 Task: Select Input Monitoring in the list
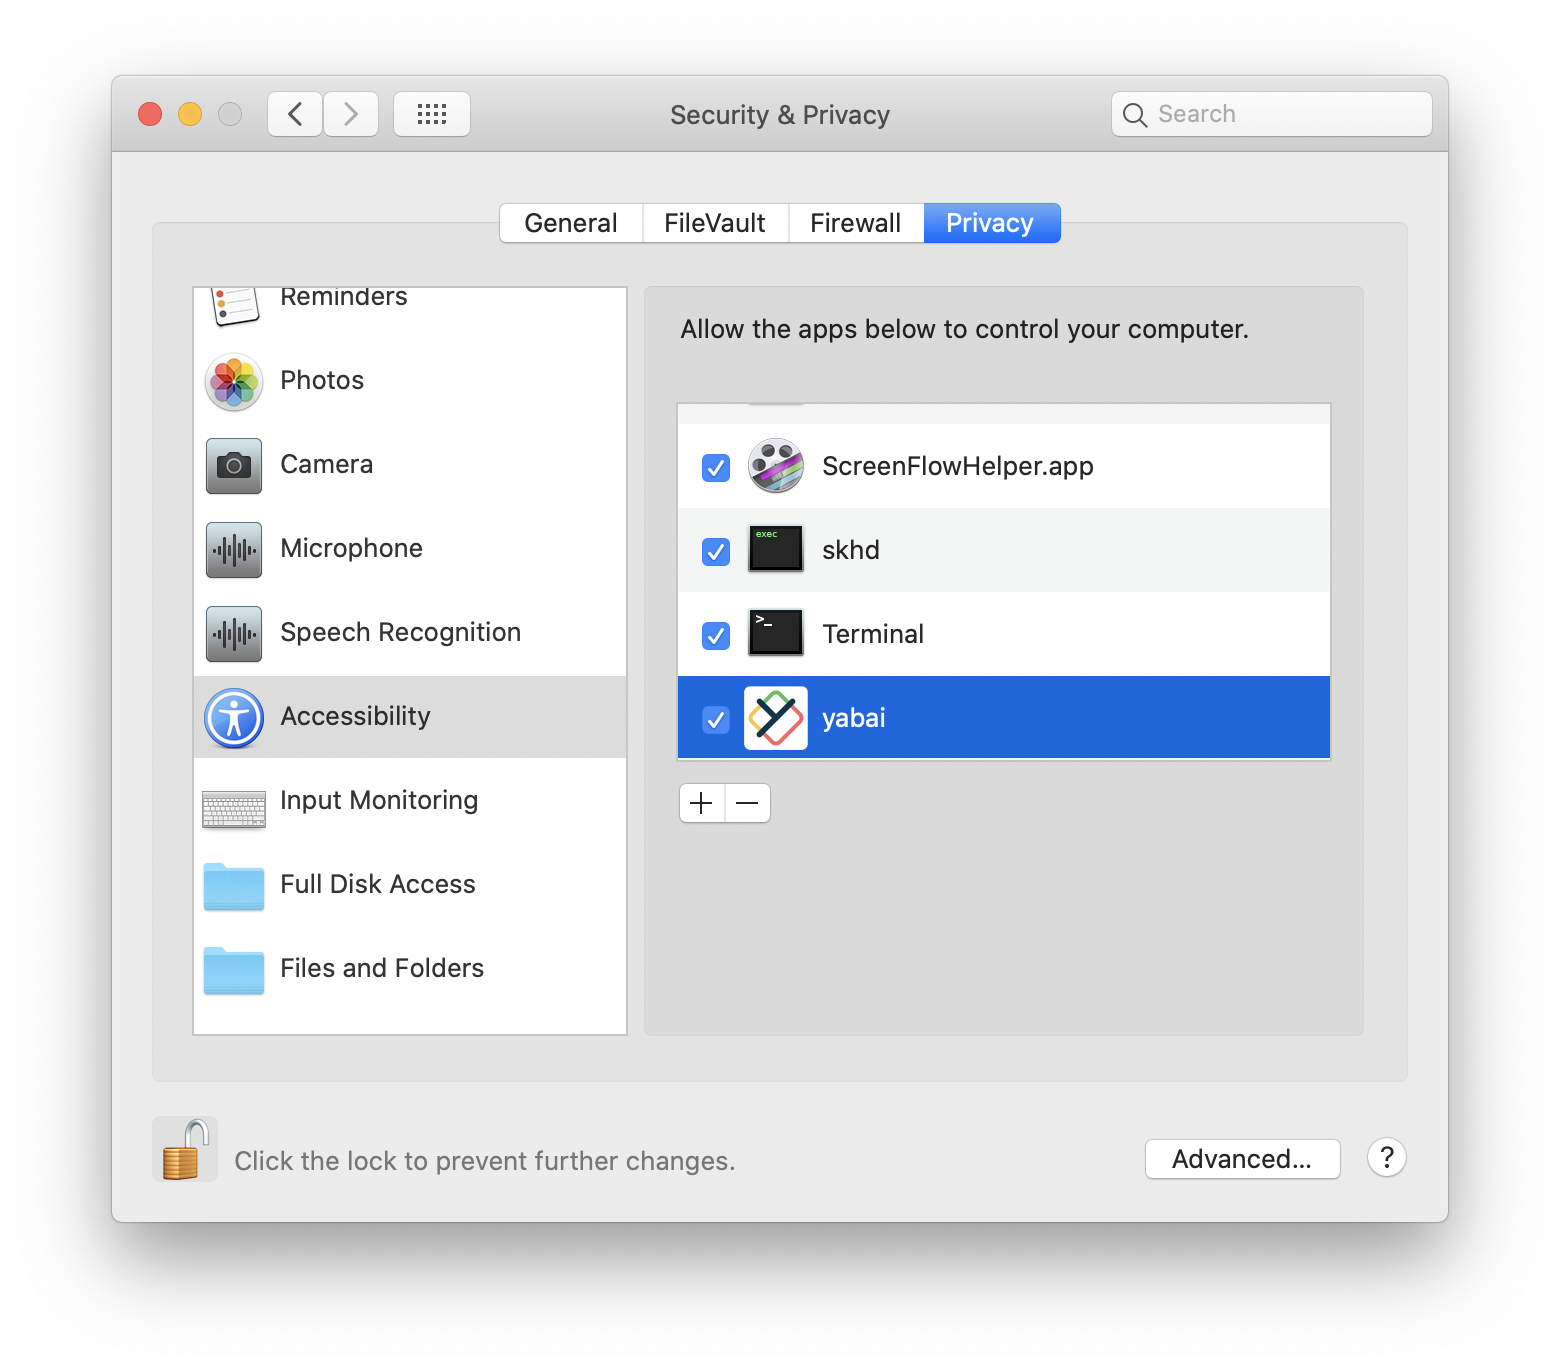[x=410, y=801]
